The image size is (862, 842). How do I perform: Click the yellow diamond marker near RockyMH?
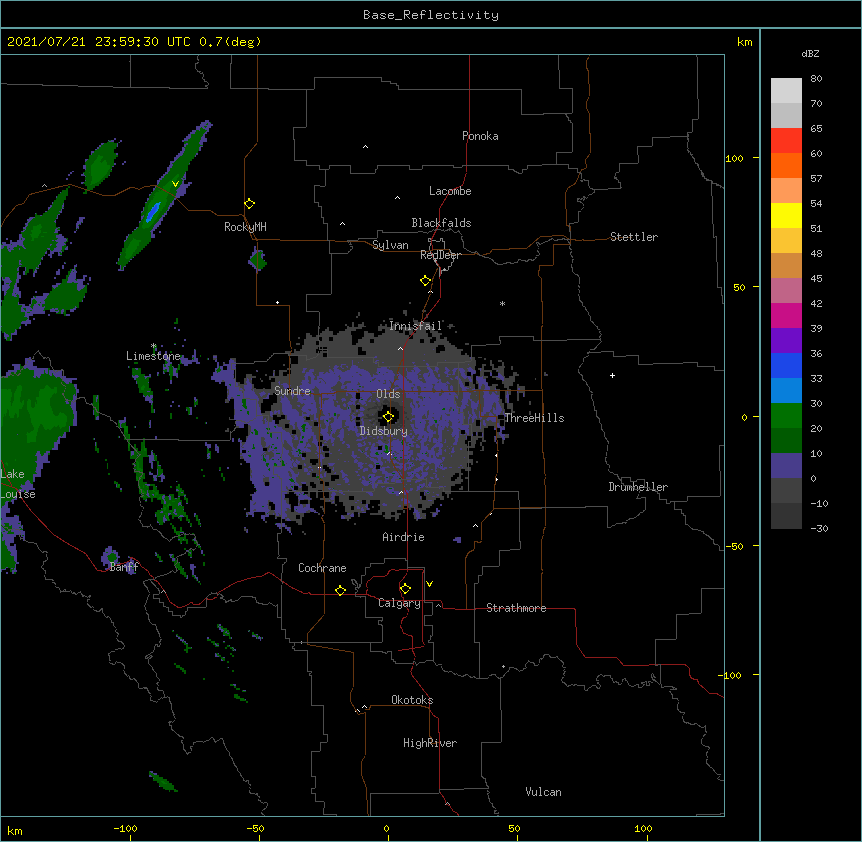[x=249, y=203]
